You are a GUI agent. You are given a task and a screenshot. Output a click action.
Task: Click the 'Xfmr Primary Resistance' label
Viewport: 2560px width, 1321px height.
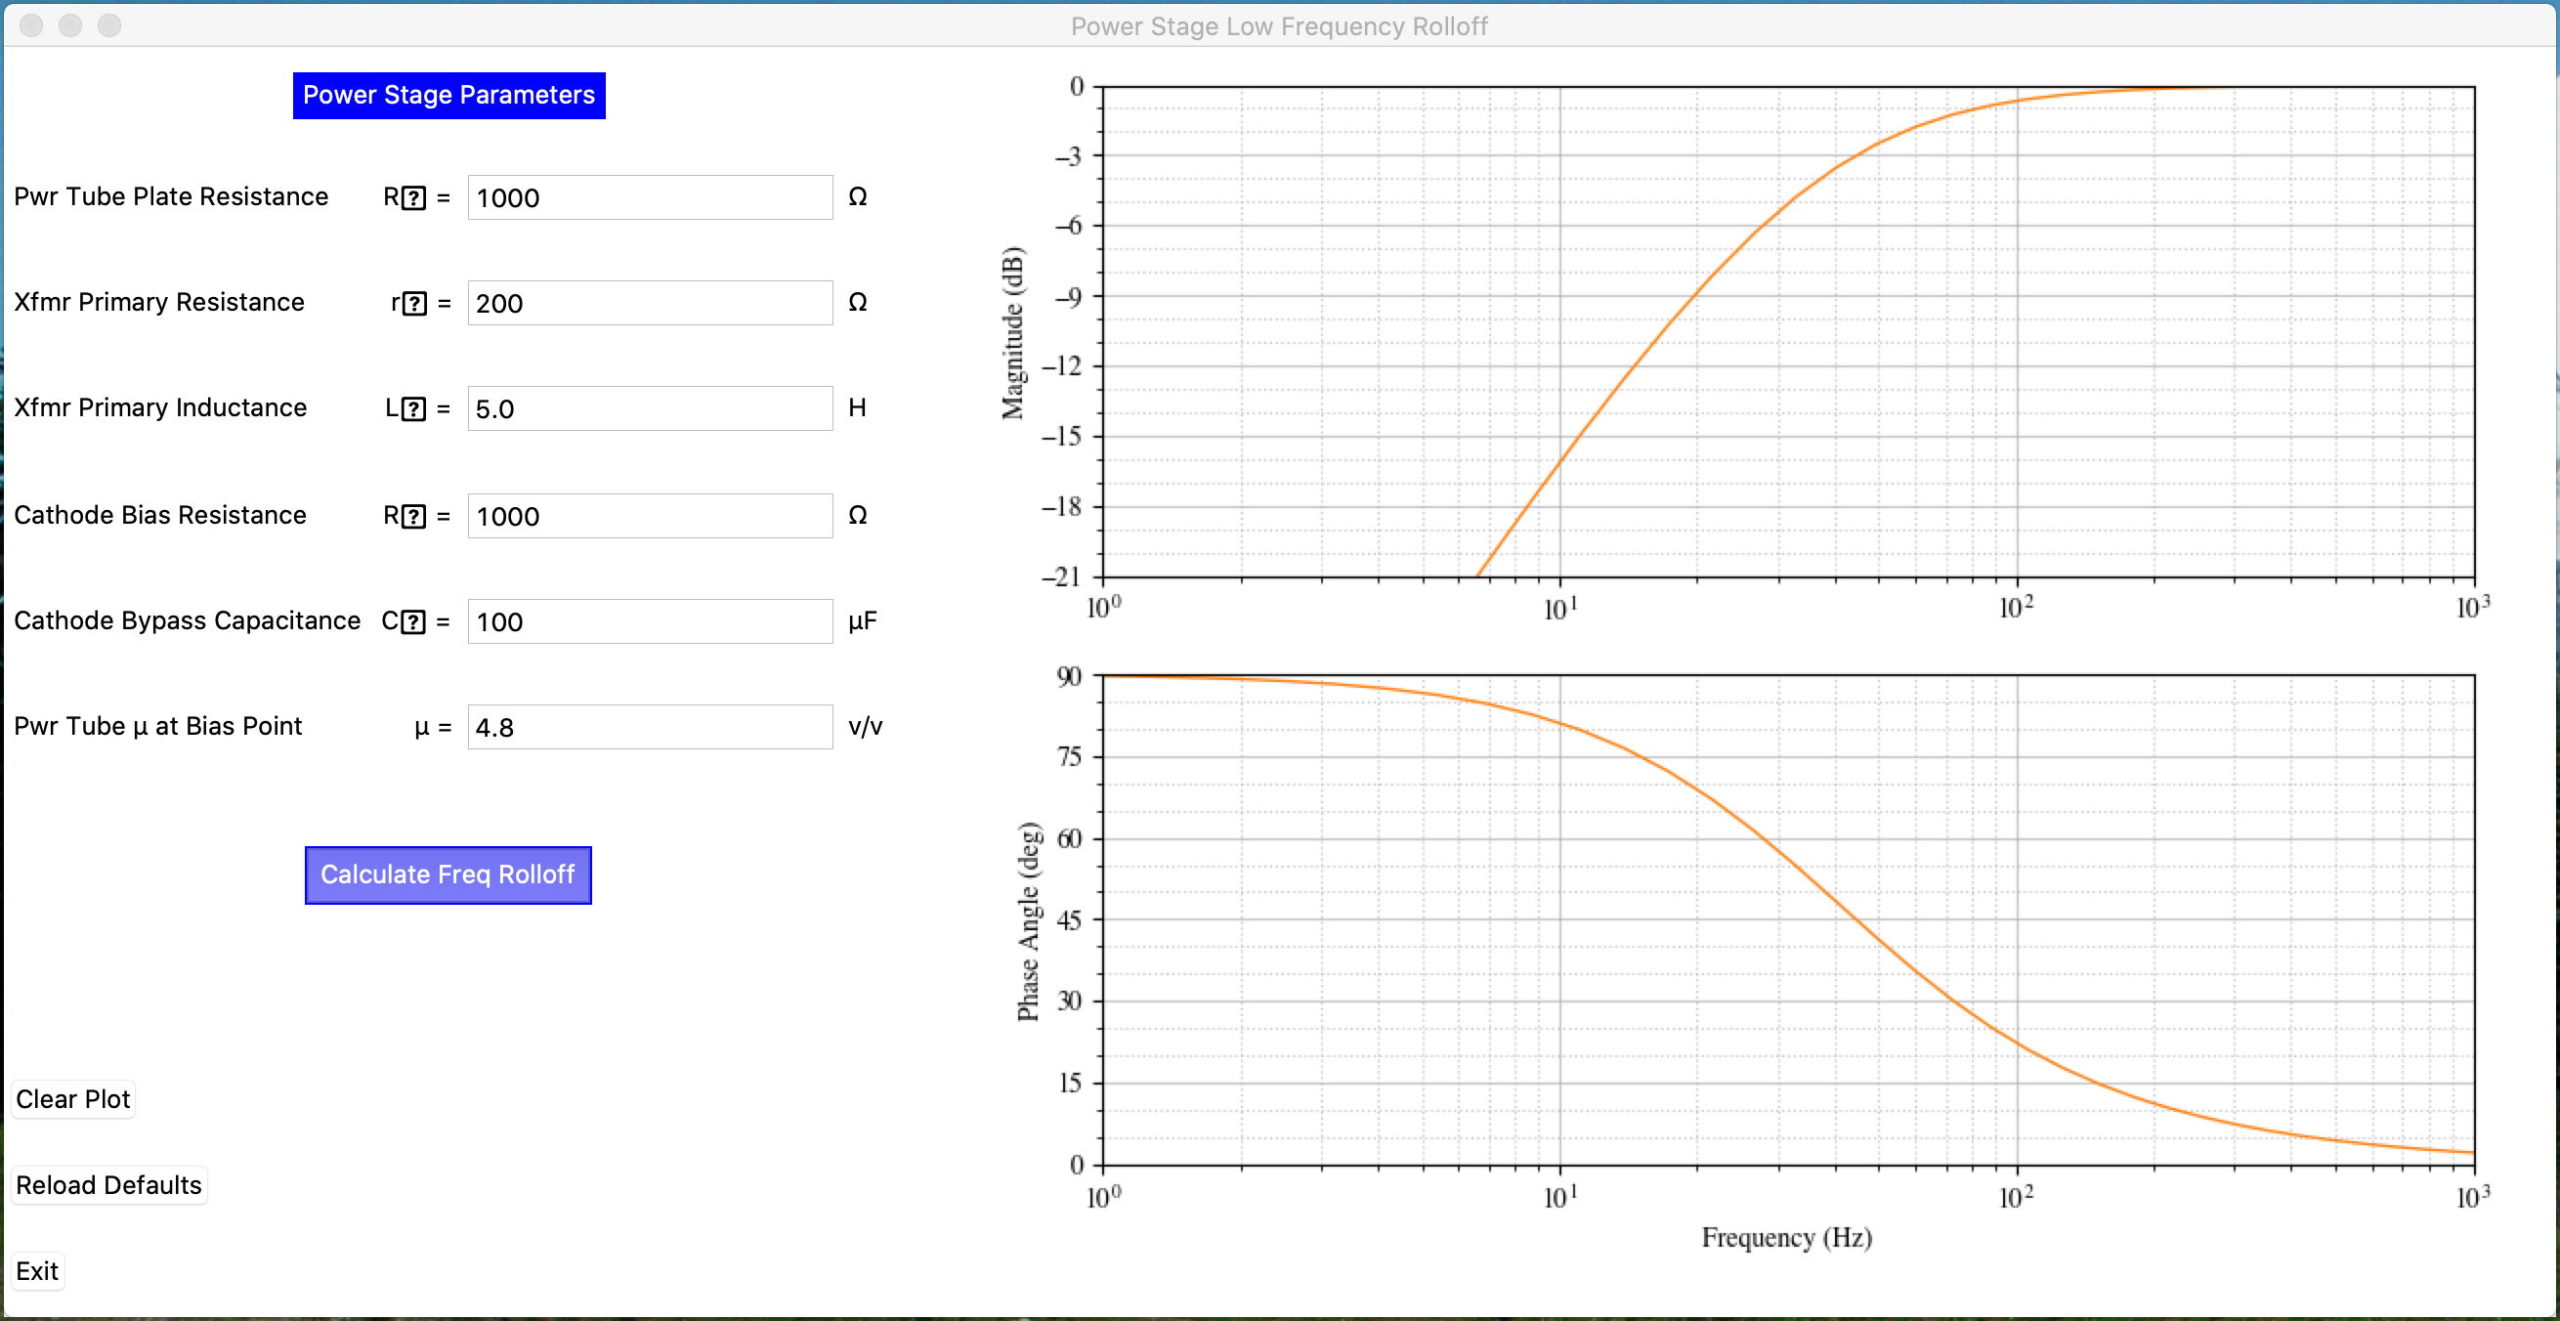[159, 302]
